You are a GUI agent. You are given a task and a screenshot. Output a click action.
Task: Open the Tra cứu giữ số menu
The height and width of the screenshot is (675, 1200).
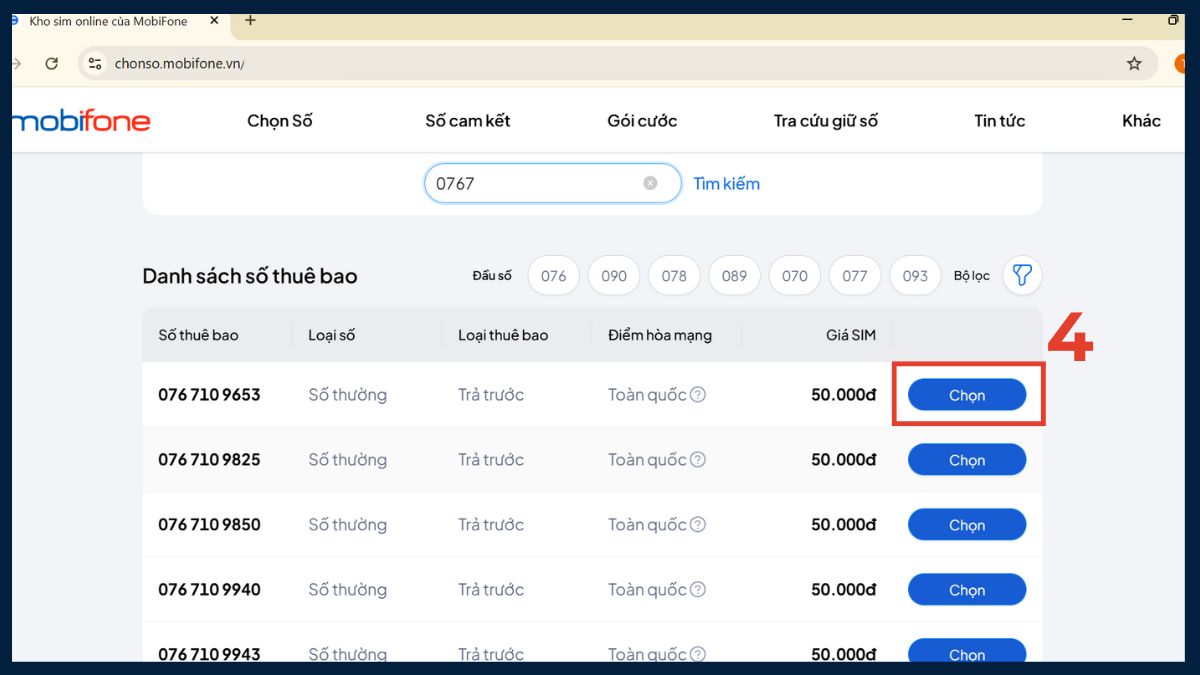[826, 120]
